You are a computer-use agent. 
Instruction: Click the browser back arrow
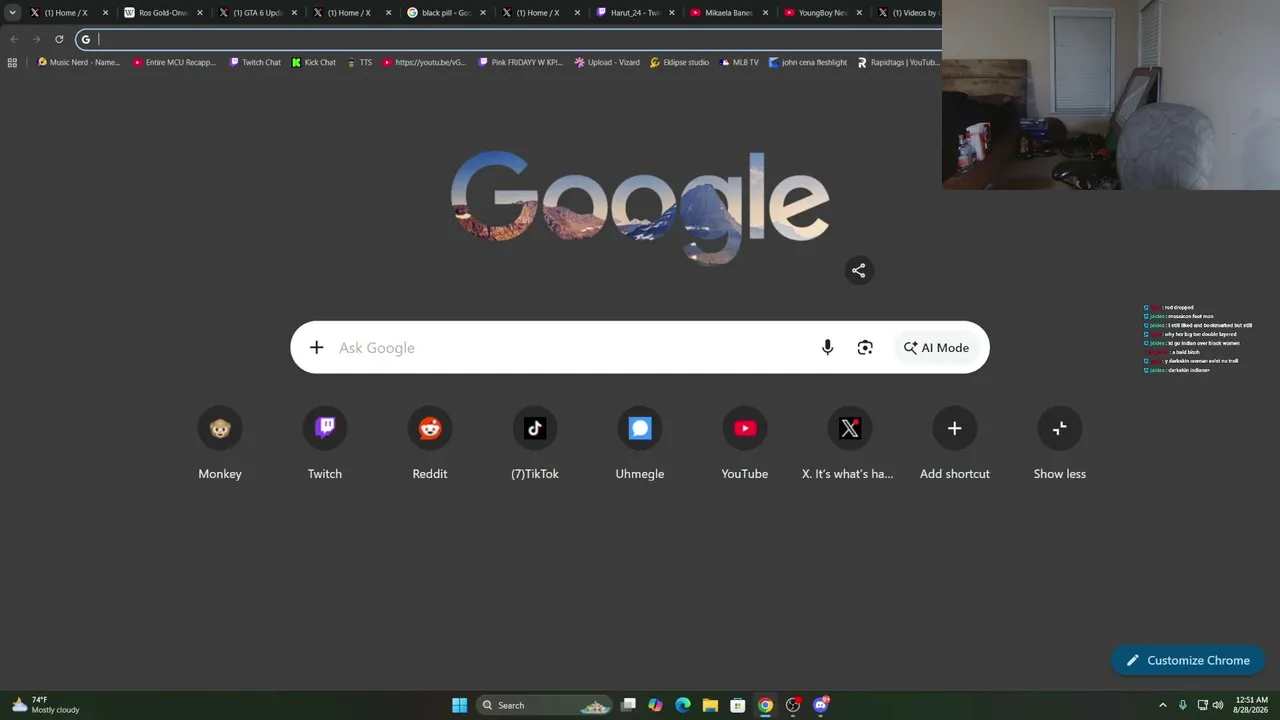pos(14,39)
